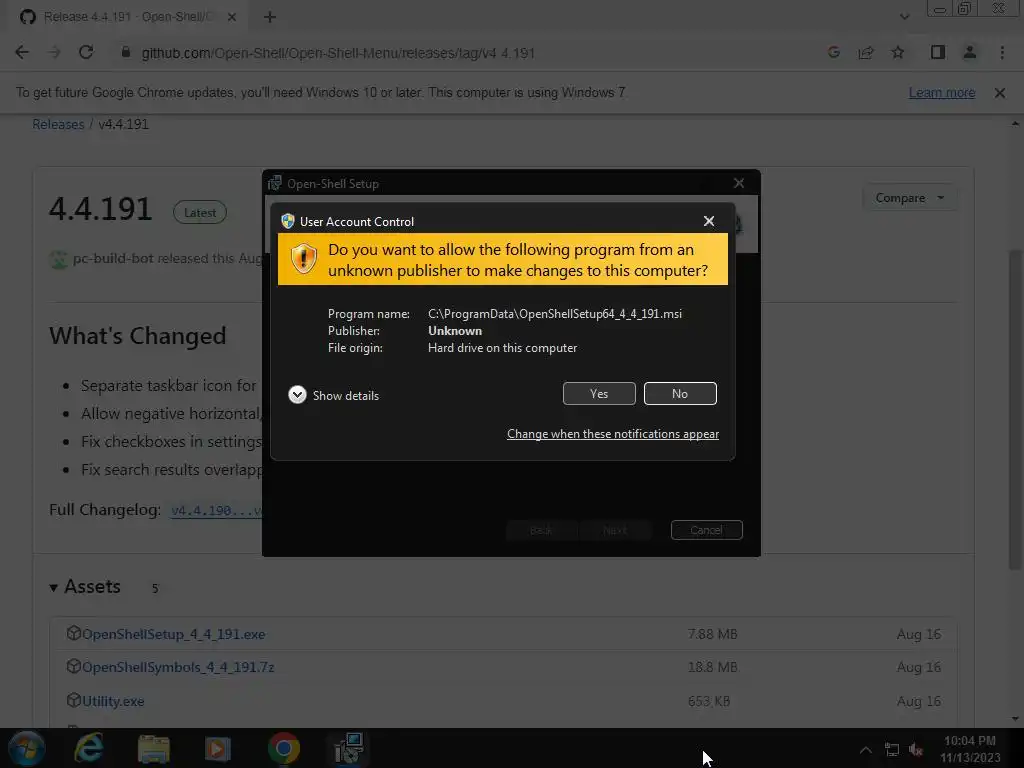Open the Compare dropdown
The height and width of the screenshot is (768, 1024).
coord(910,198)
